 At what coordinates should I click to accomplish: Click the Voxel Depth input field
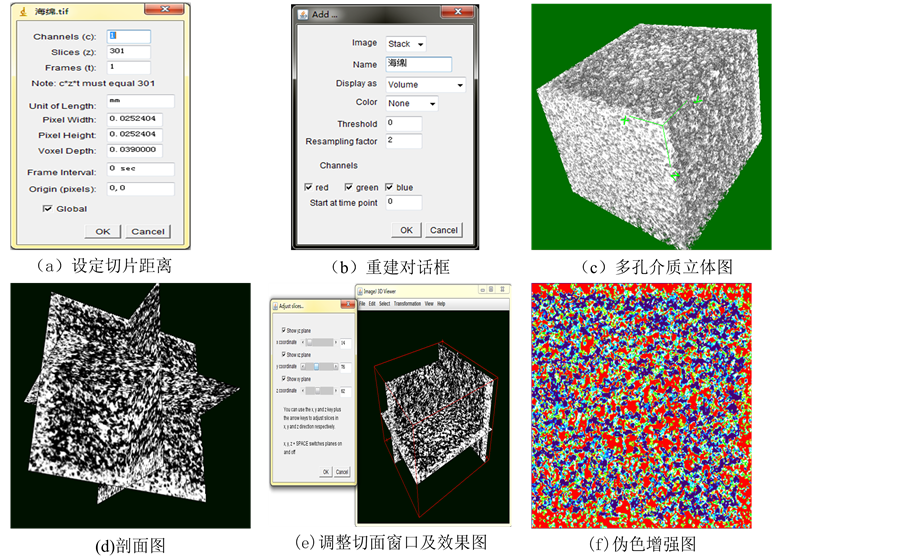tap(135, 150)
